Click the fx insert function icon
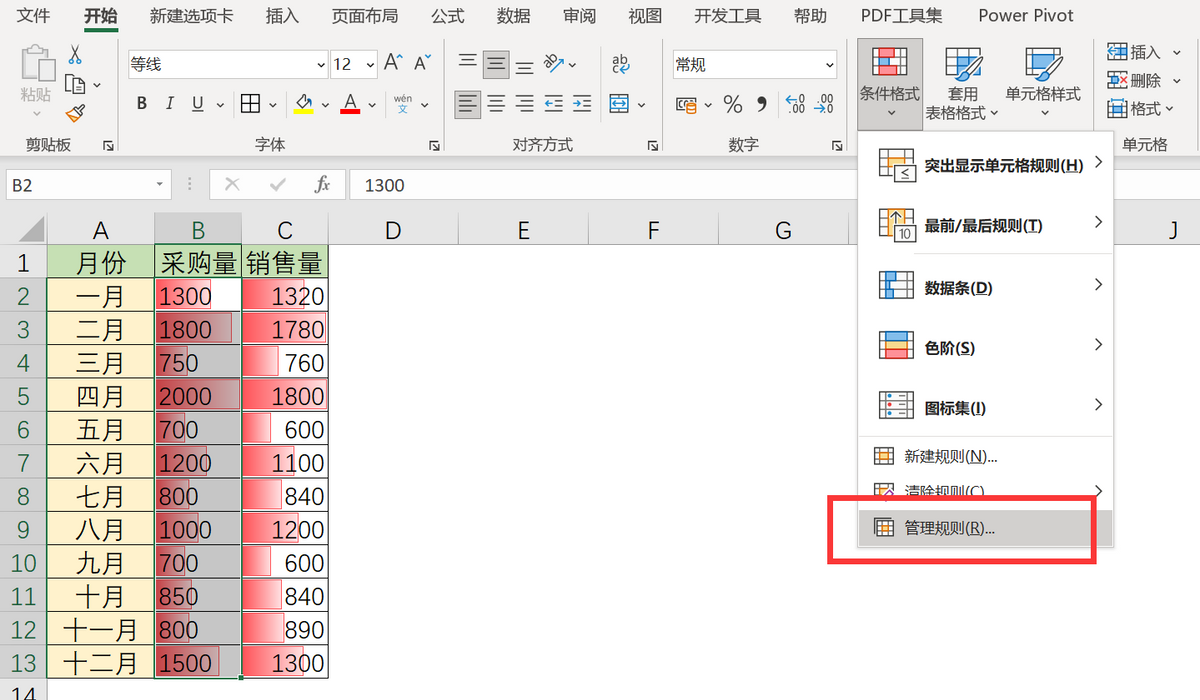This screenshot has width=1200, height=700. (x=323, y=185)
